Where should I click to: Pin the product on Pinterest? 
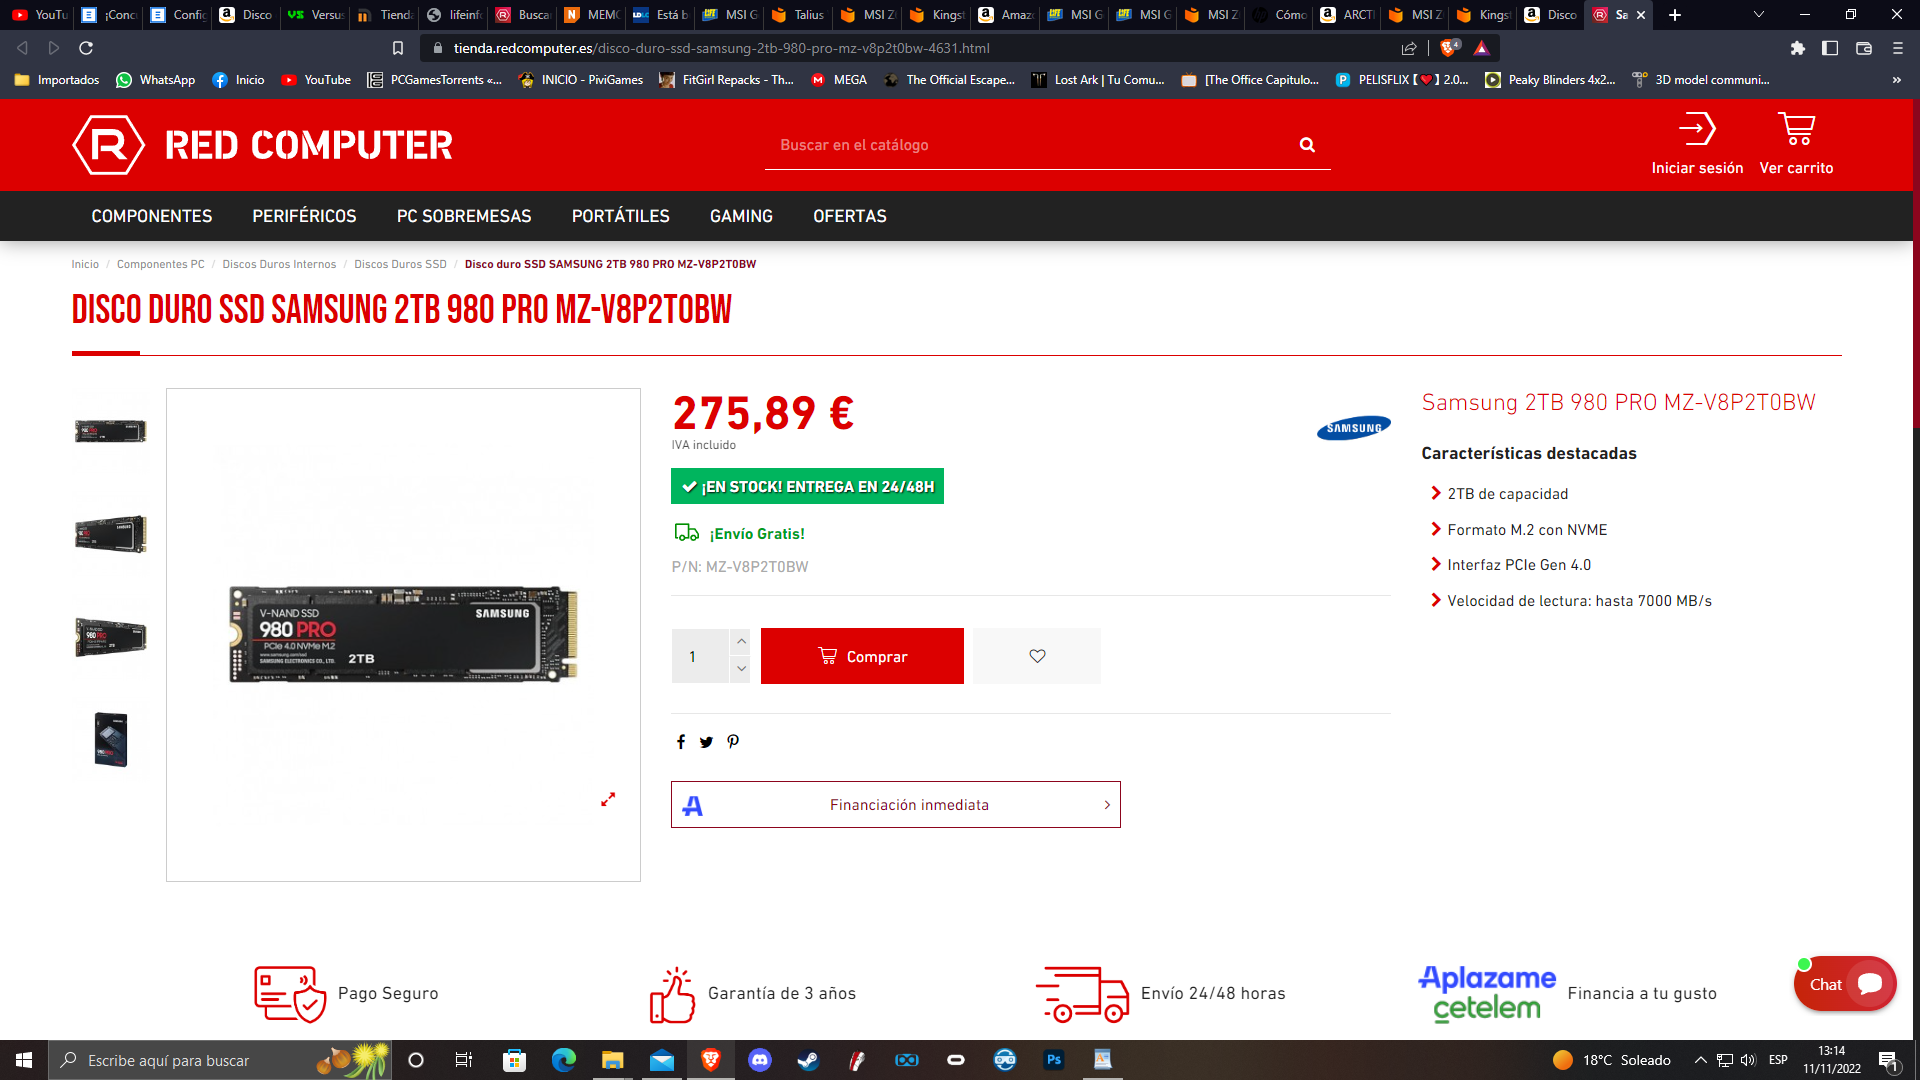click(x=733, y=742)
